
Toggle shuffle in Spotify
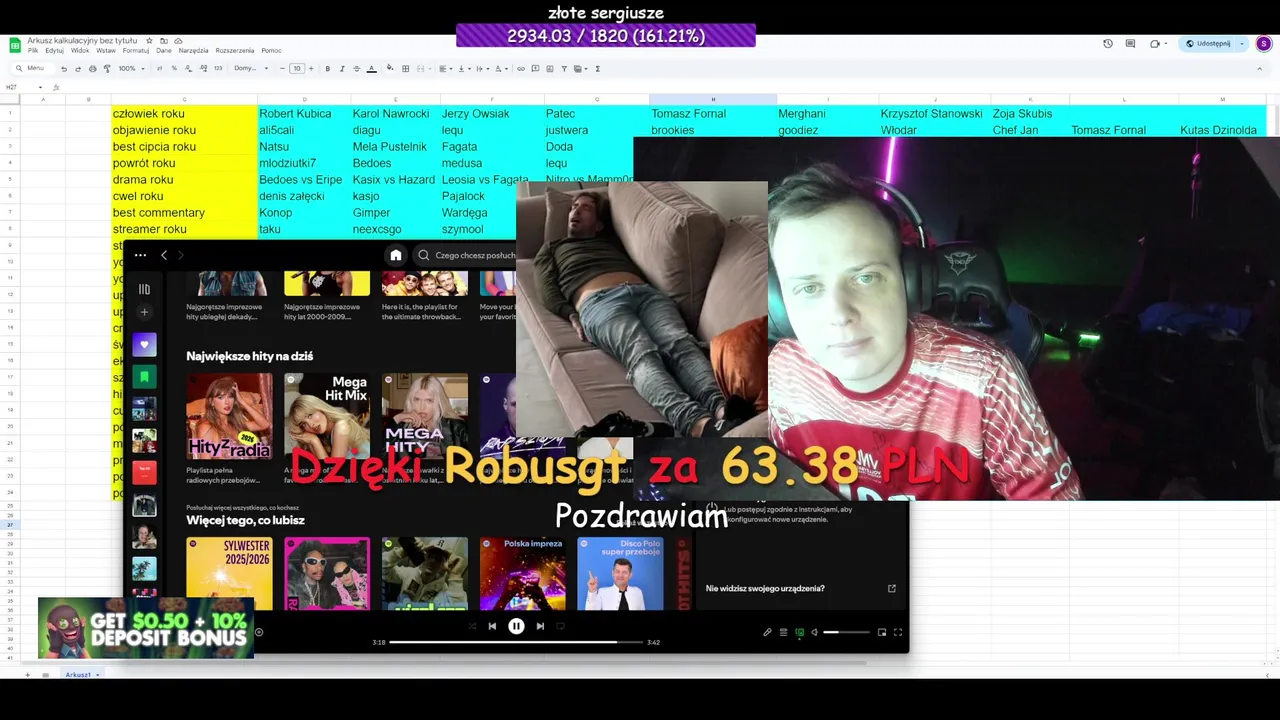[473, 626]
